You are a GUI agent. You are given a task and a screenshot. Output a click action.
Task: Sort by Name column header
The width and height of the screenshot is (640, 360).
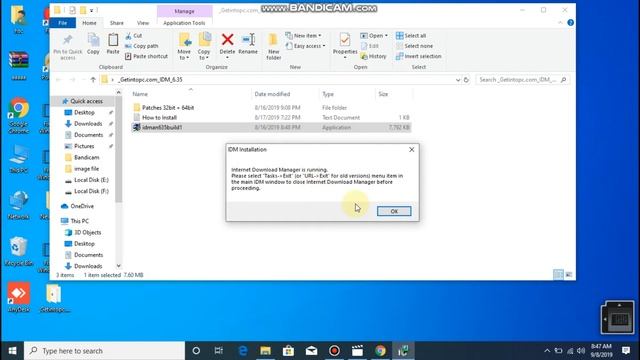tap(140, 94)
